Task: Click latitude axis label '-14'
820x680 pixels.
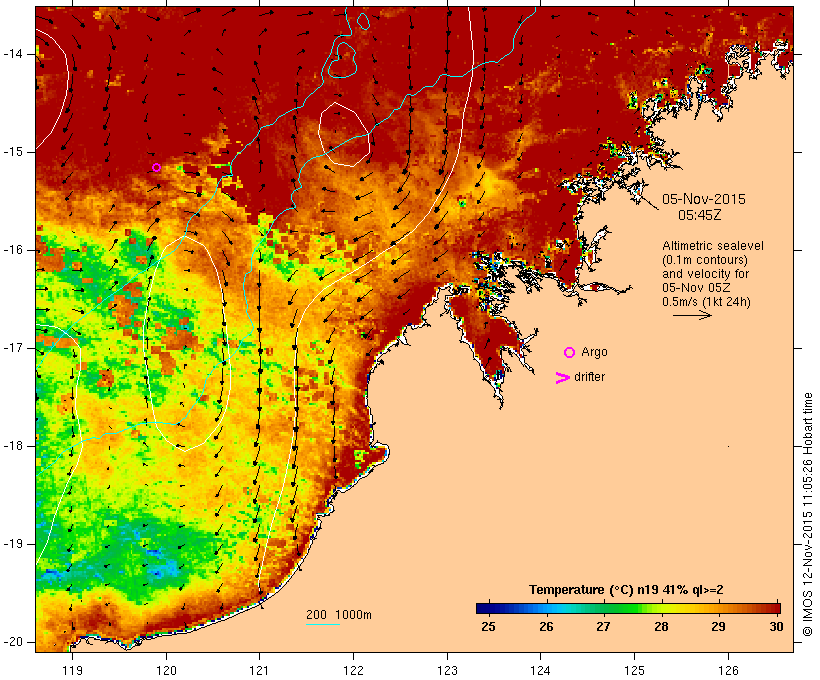Action: click(x=13, y=54)
